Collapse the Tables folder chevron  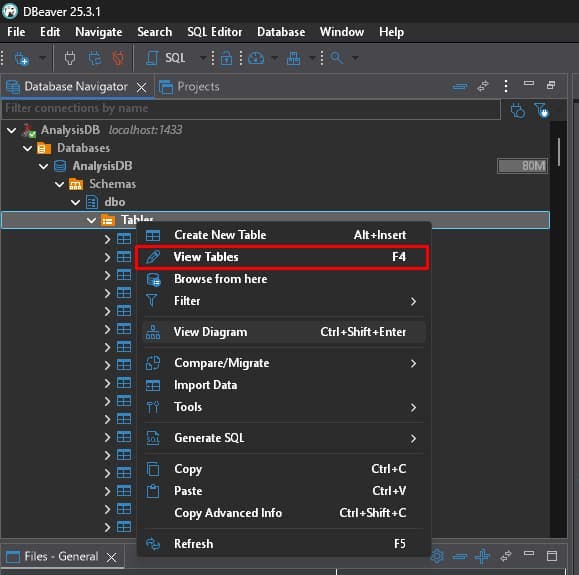91,220
